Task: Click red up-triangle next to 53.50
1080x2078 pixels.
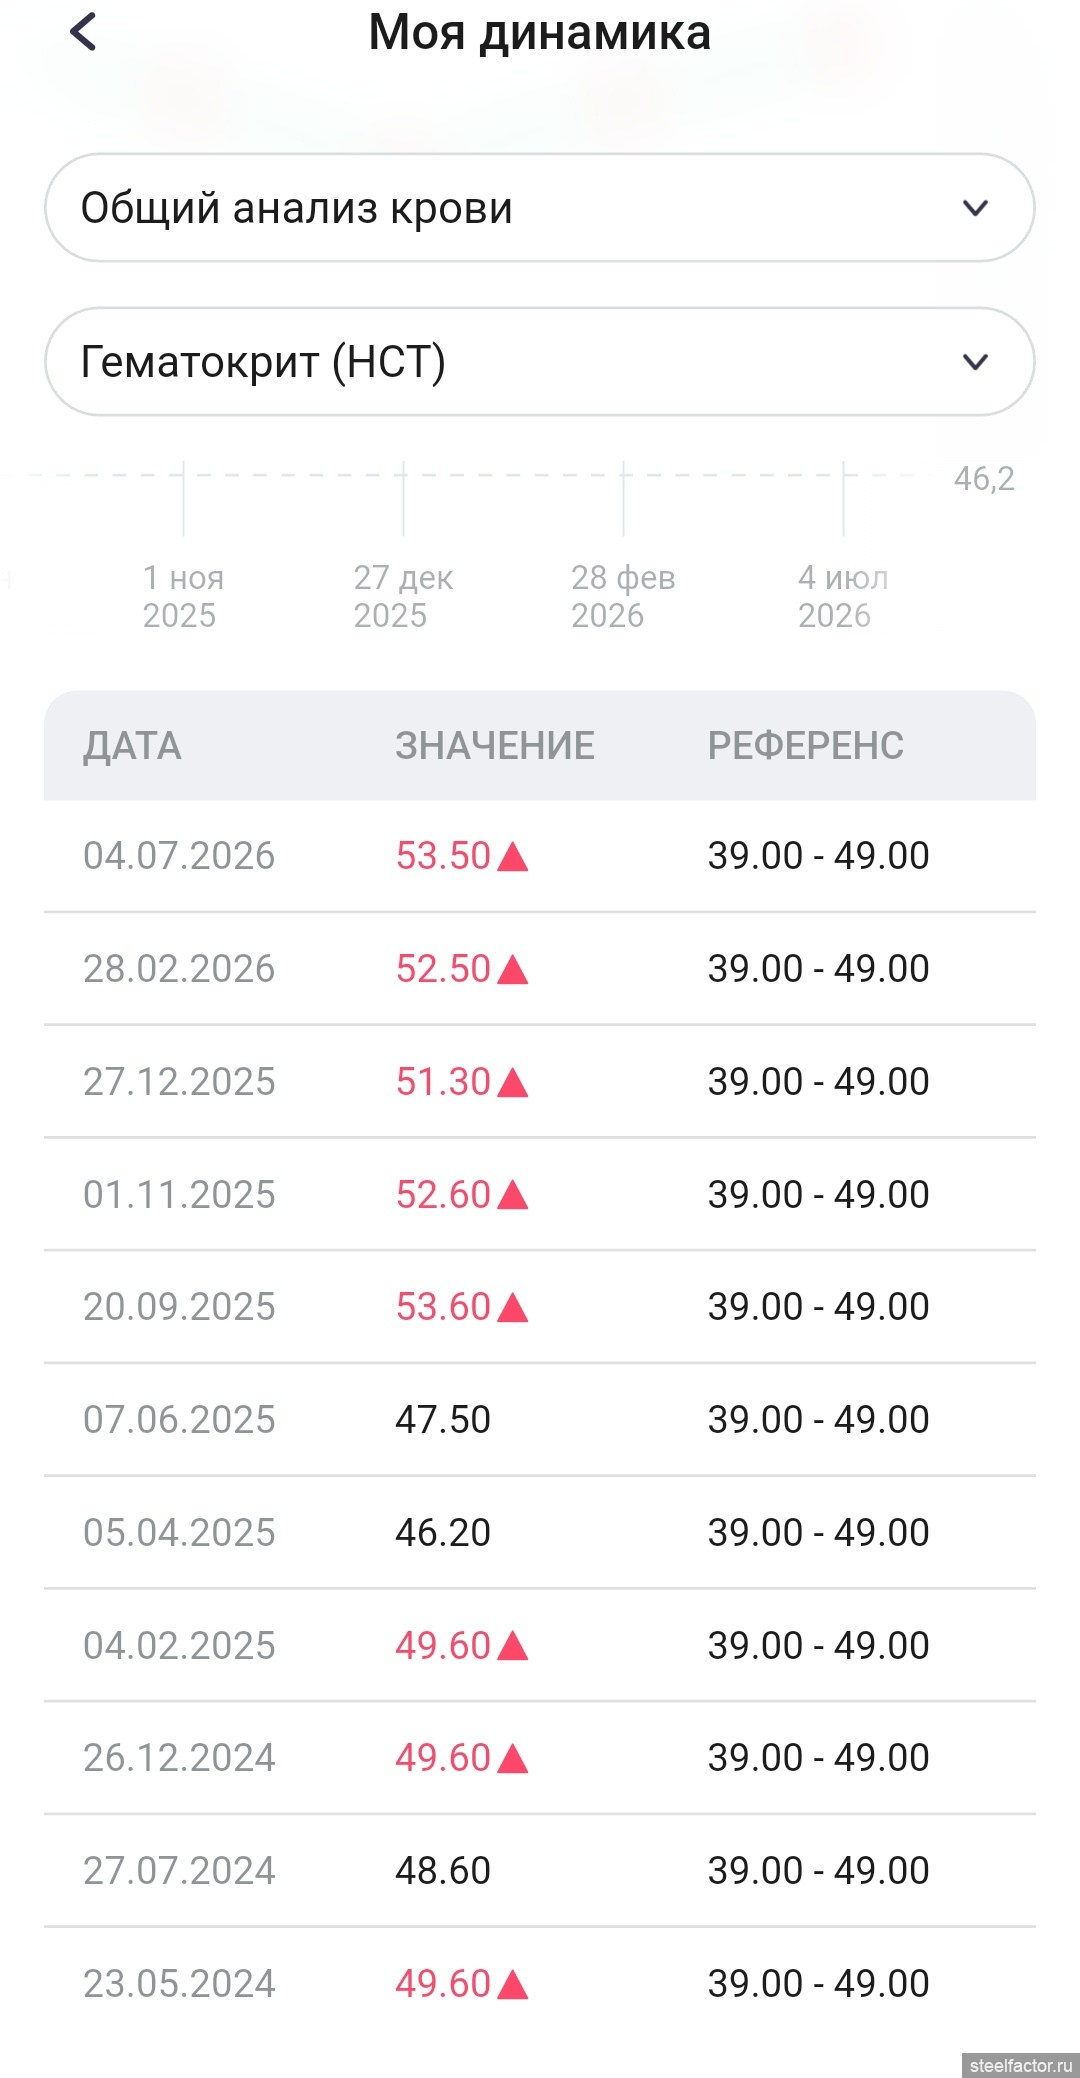Action: tap(512, 856)
